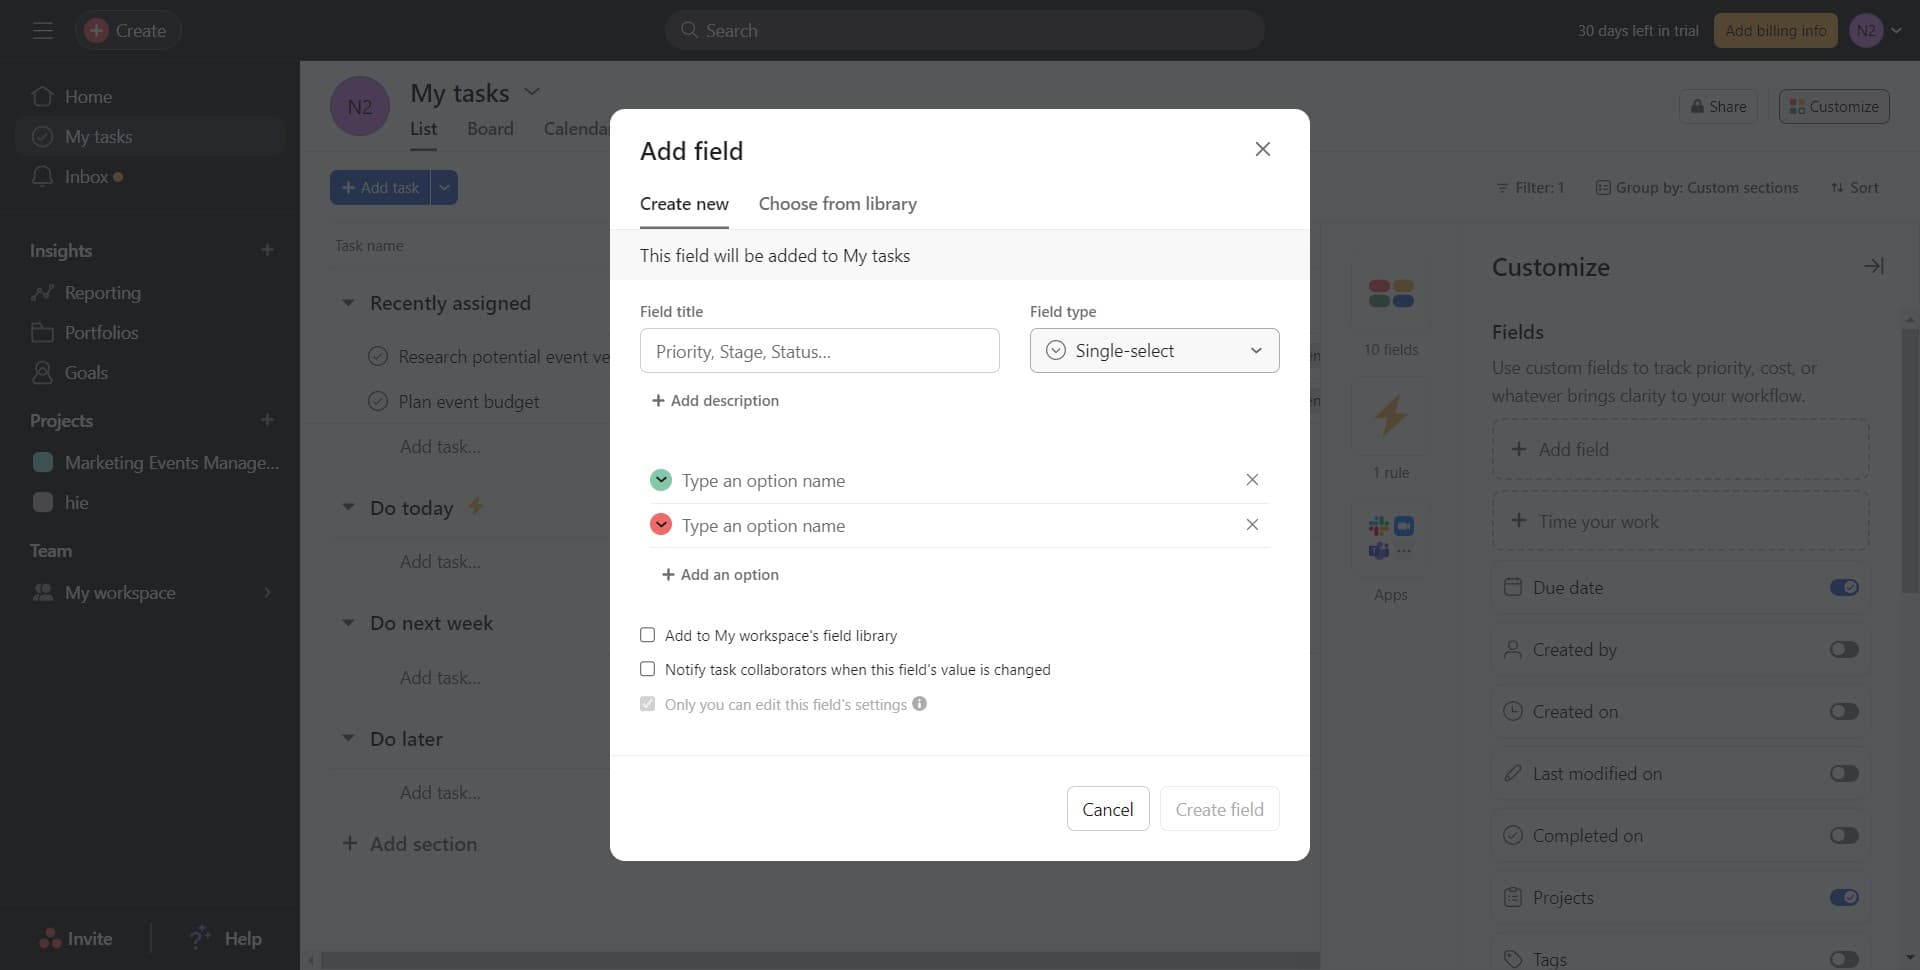The image size is (1920, 970).
Task: Change the green option color swatch
Action: point(660,480)
